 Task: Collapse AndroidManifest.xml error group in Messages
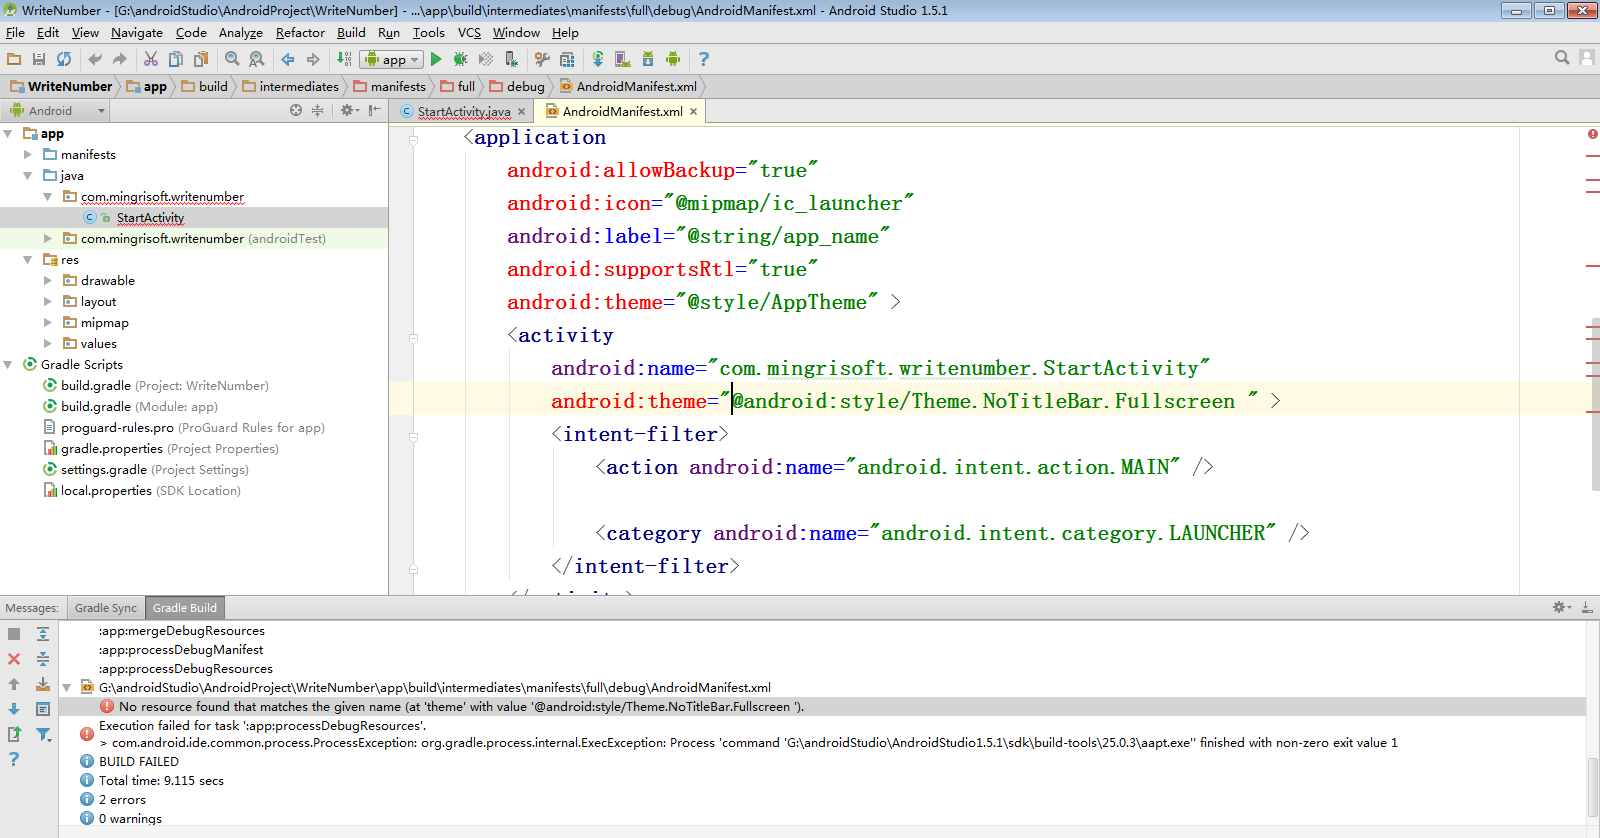[x=67, y=688]
